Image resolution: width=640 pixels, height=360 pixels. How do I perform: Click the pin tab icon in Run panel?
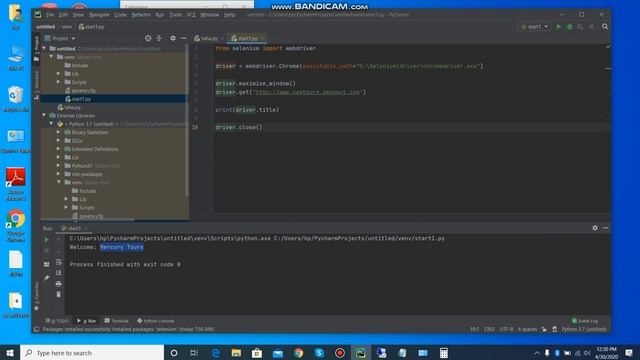pyautogui.click(x=47, y=278)
